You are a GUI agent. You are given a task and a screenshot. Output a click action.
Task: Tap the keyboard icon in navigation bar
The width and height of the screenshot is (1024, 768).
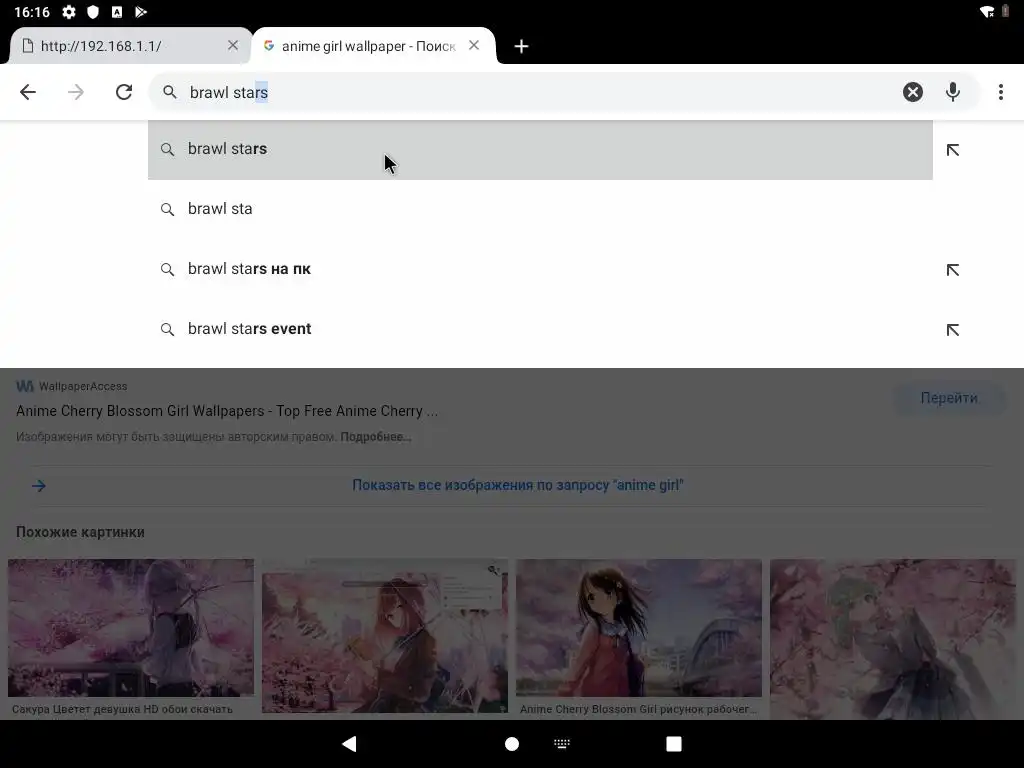click(562, 744)
